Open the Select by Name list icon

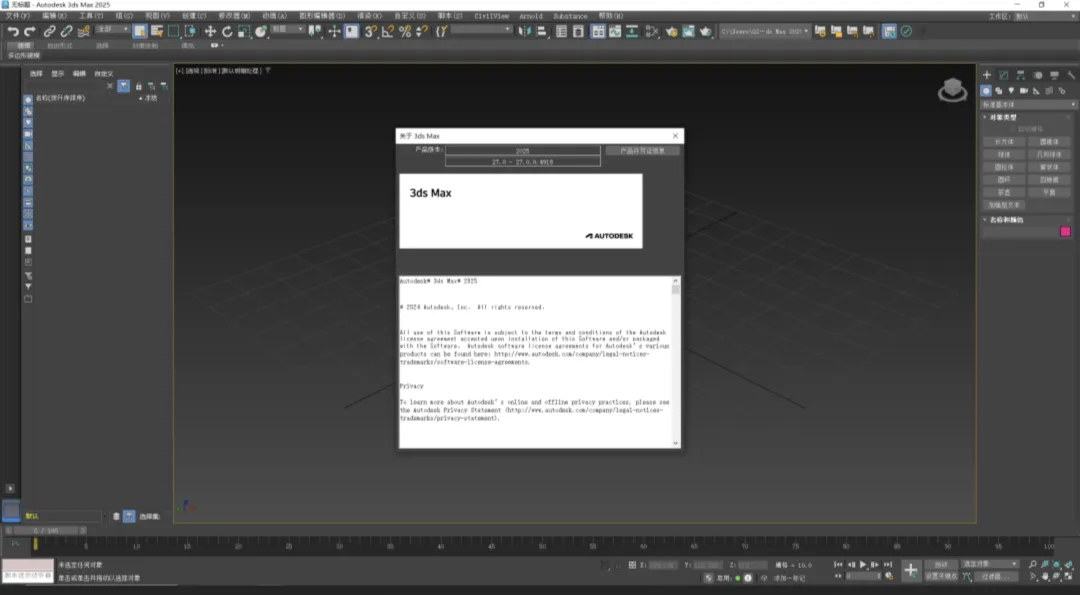pos(156,31)
